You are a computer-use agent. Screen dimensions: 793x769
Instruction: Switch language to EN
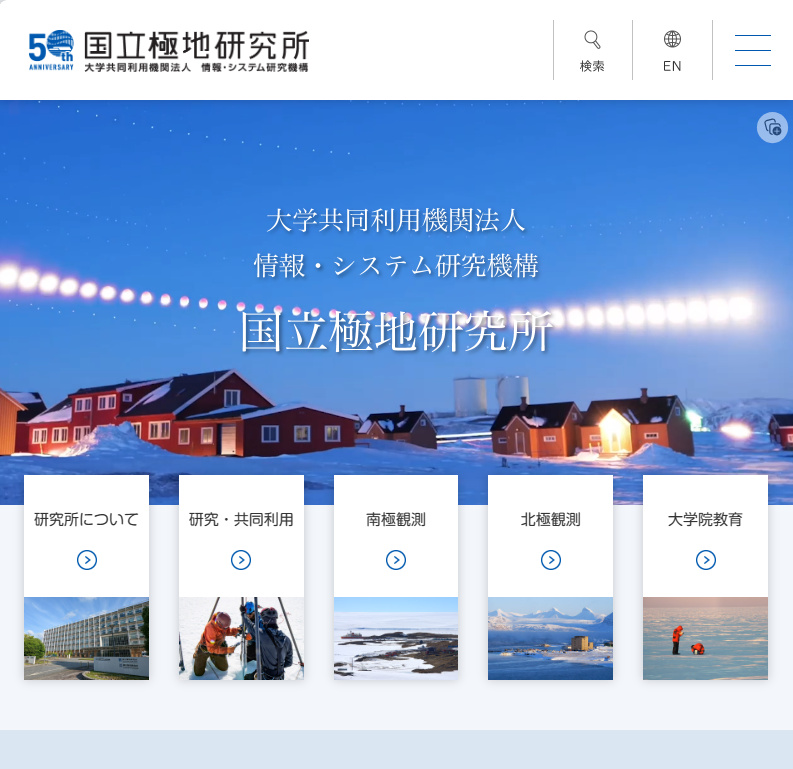tap(672, 66)
